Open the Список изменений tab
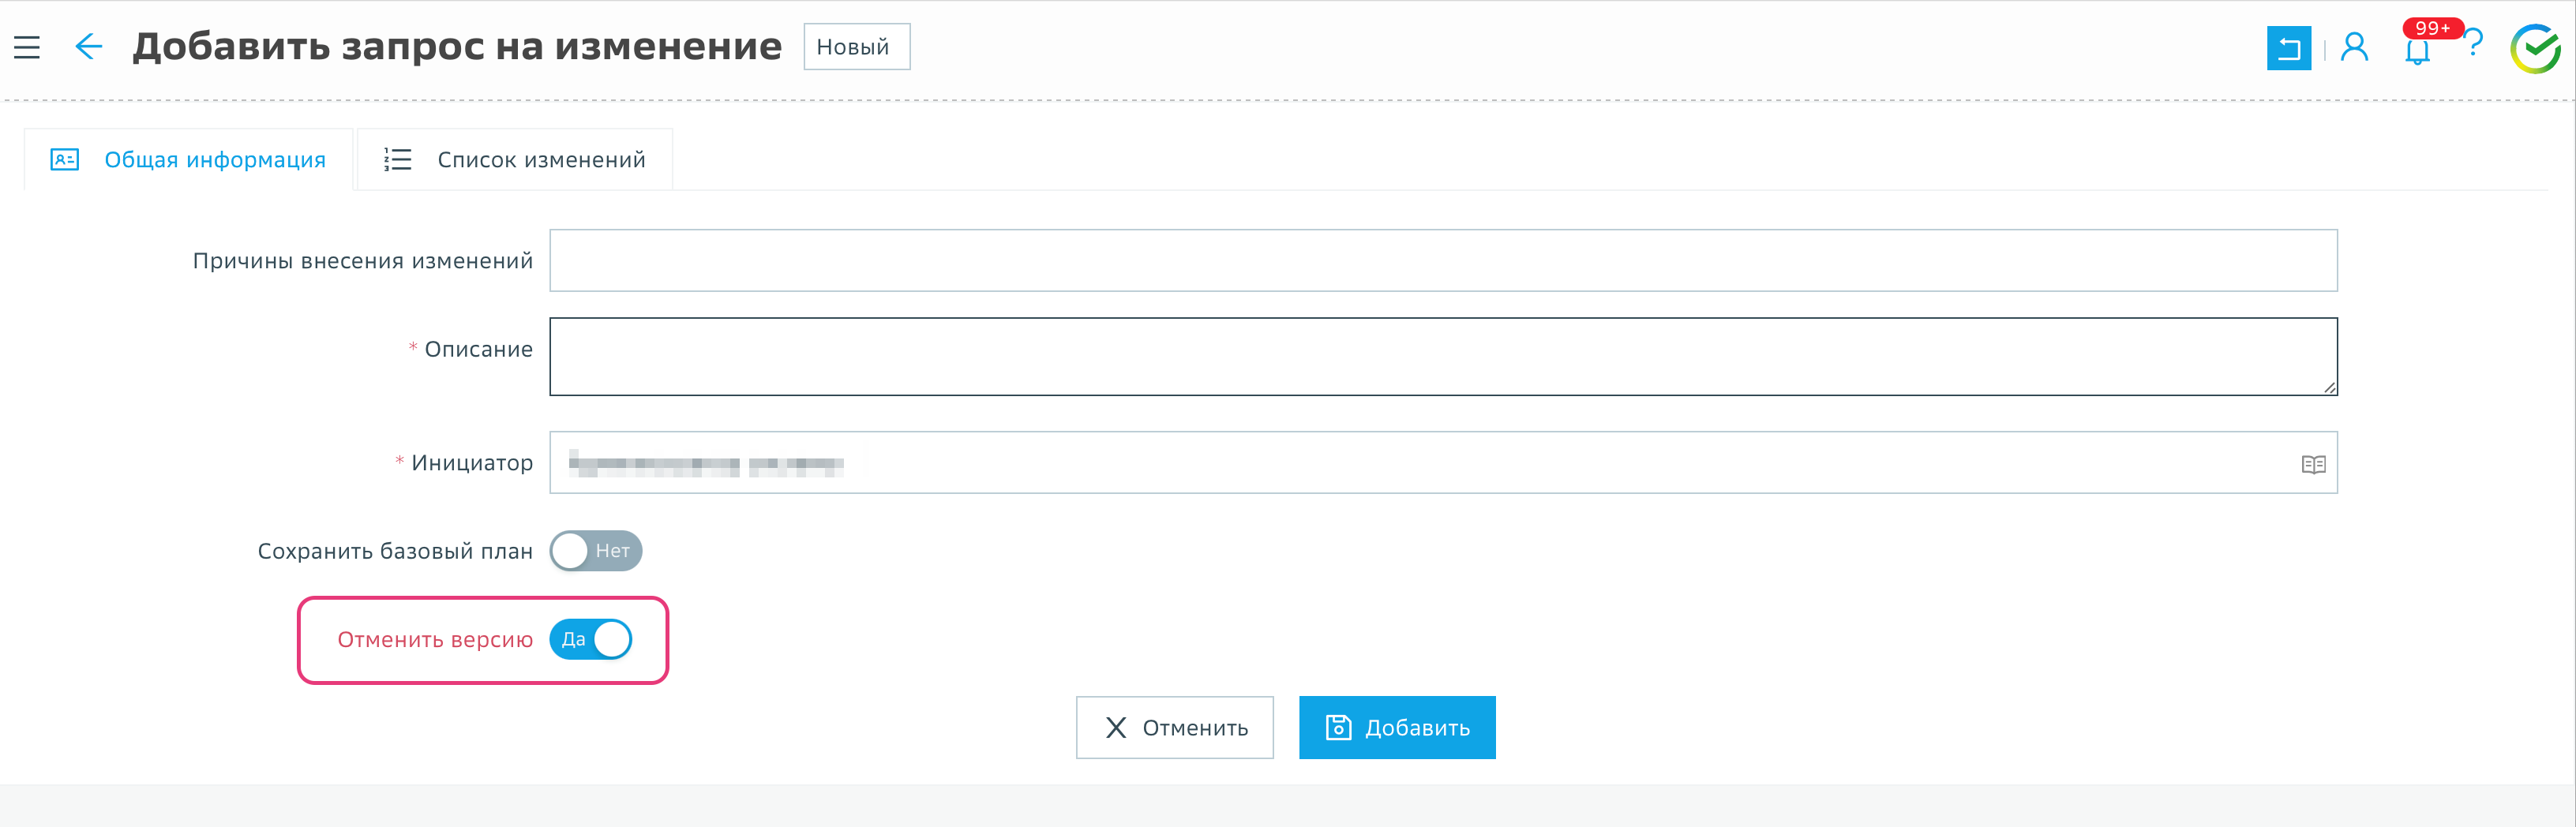 [515, 160]
